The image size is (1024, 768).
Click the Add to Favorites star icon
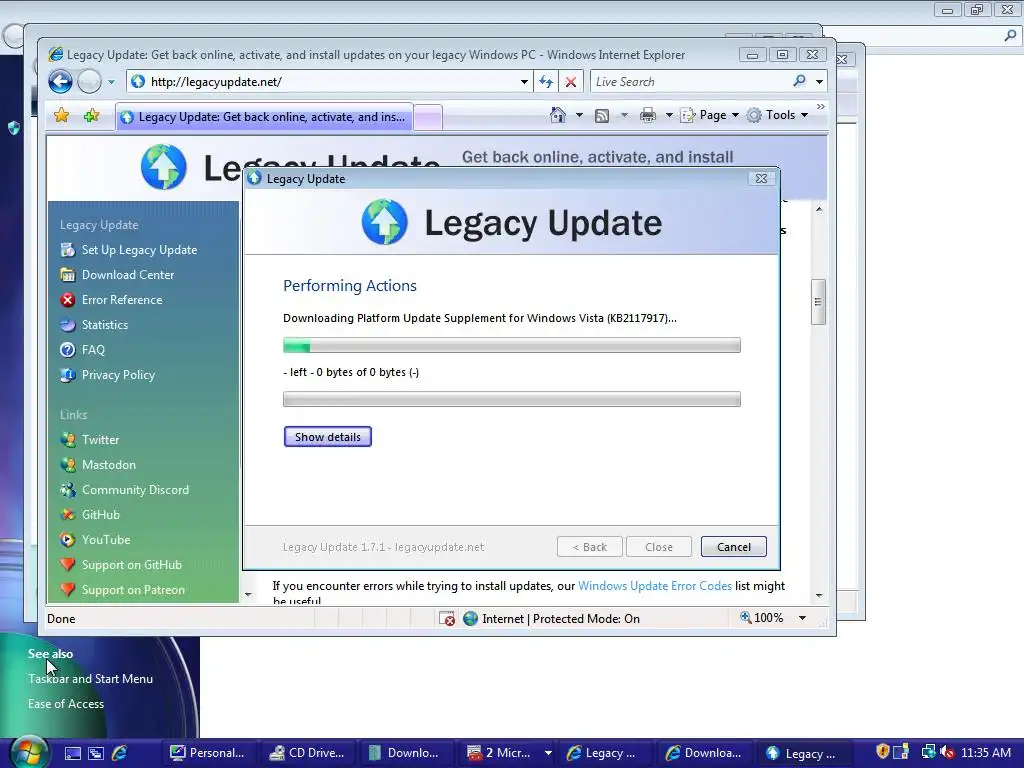click(x=91, y=116)
